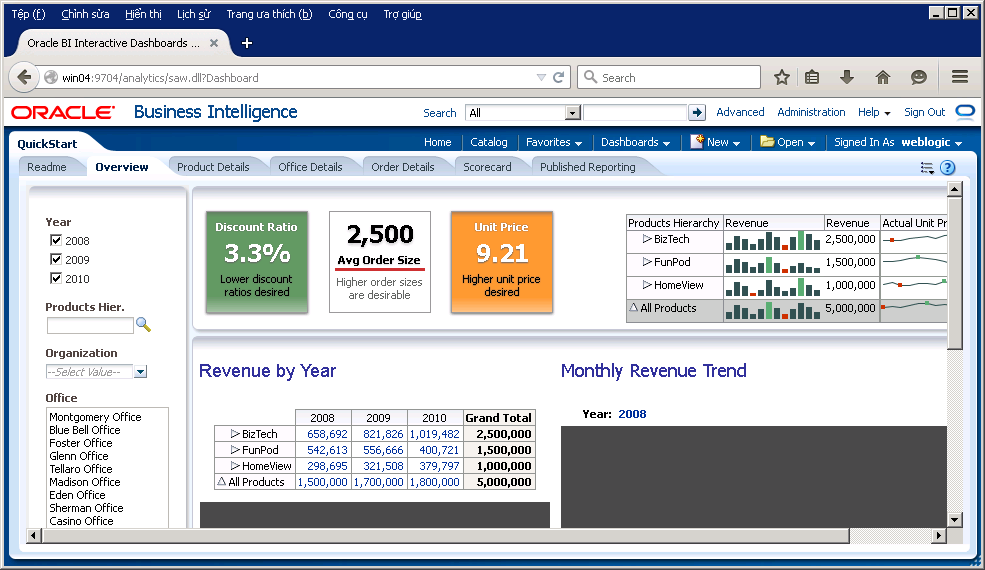Click the Oracle O icon beside Sign Out
The height and width of the screenshot is (570, 985).
click(x=965, y=112)
